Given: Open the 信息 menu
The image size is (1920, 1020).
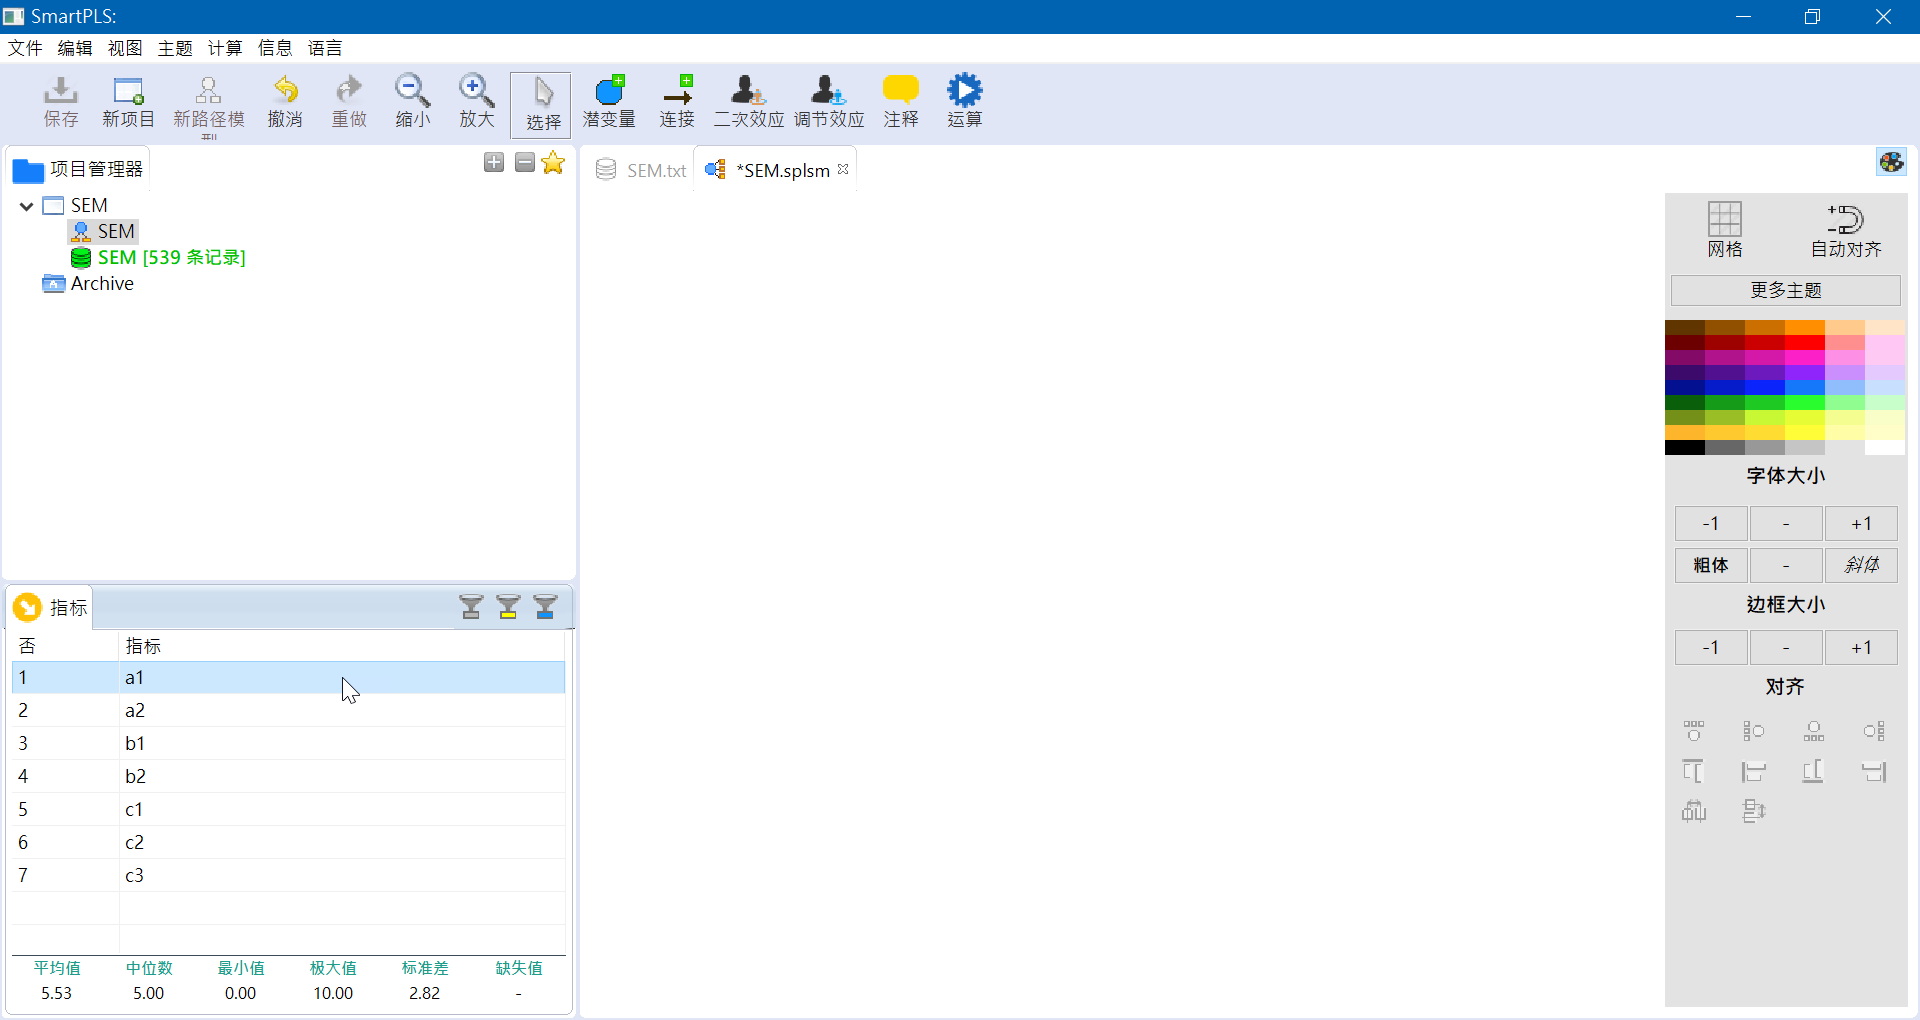Looking at the screenshot, I should 275,48.
